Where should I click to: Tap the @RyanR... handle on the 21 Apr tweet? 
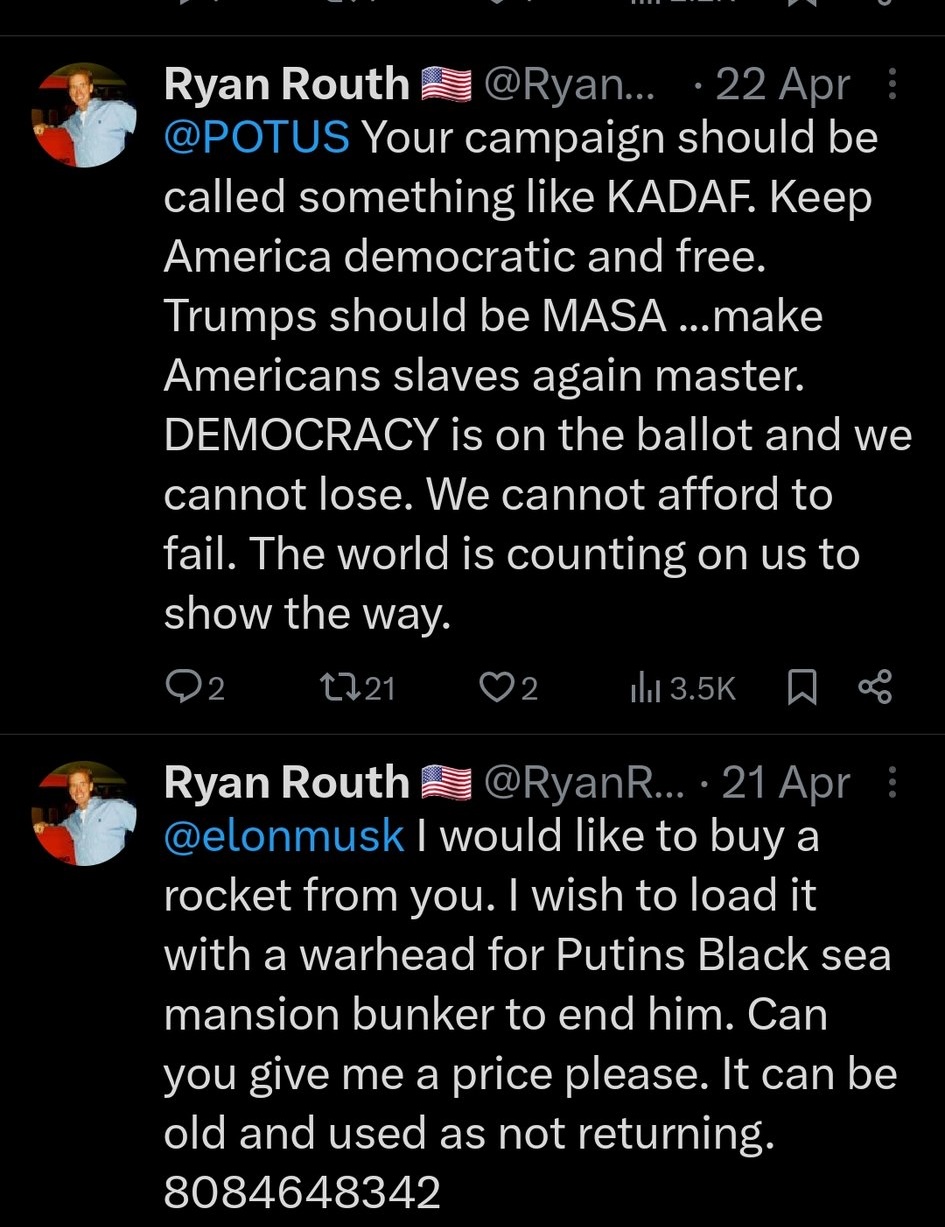point(584,784)
